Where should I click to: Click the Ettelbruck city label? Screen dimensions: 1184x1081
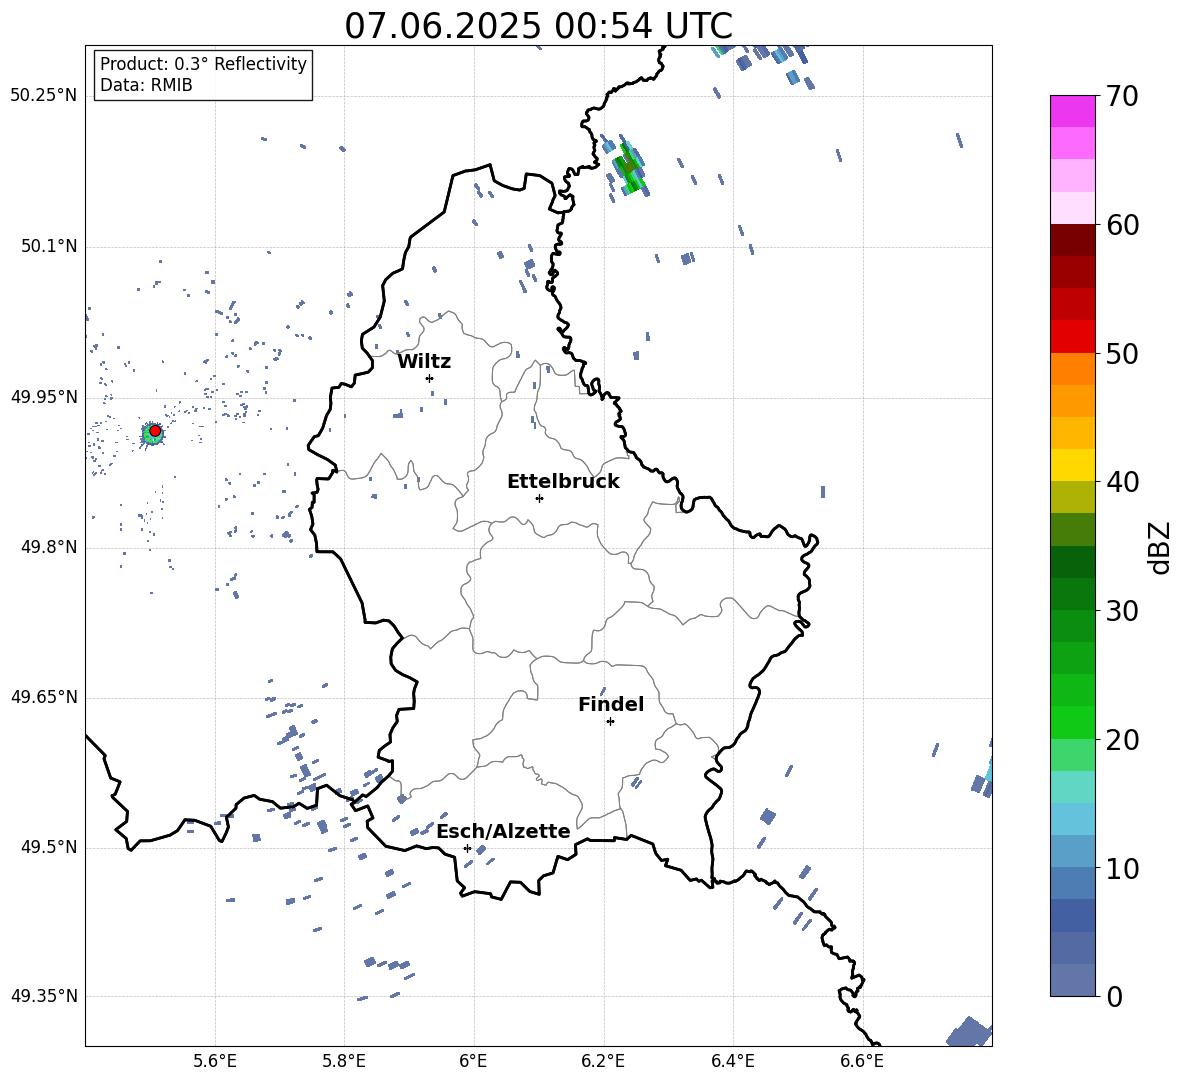pyautogui.click(x=563, y=482)
